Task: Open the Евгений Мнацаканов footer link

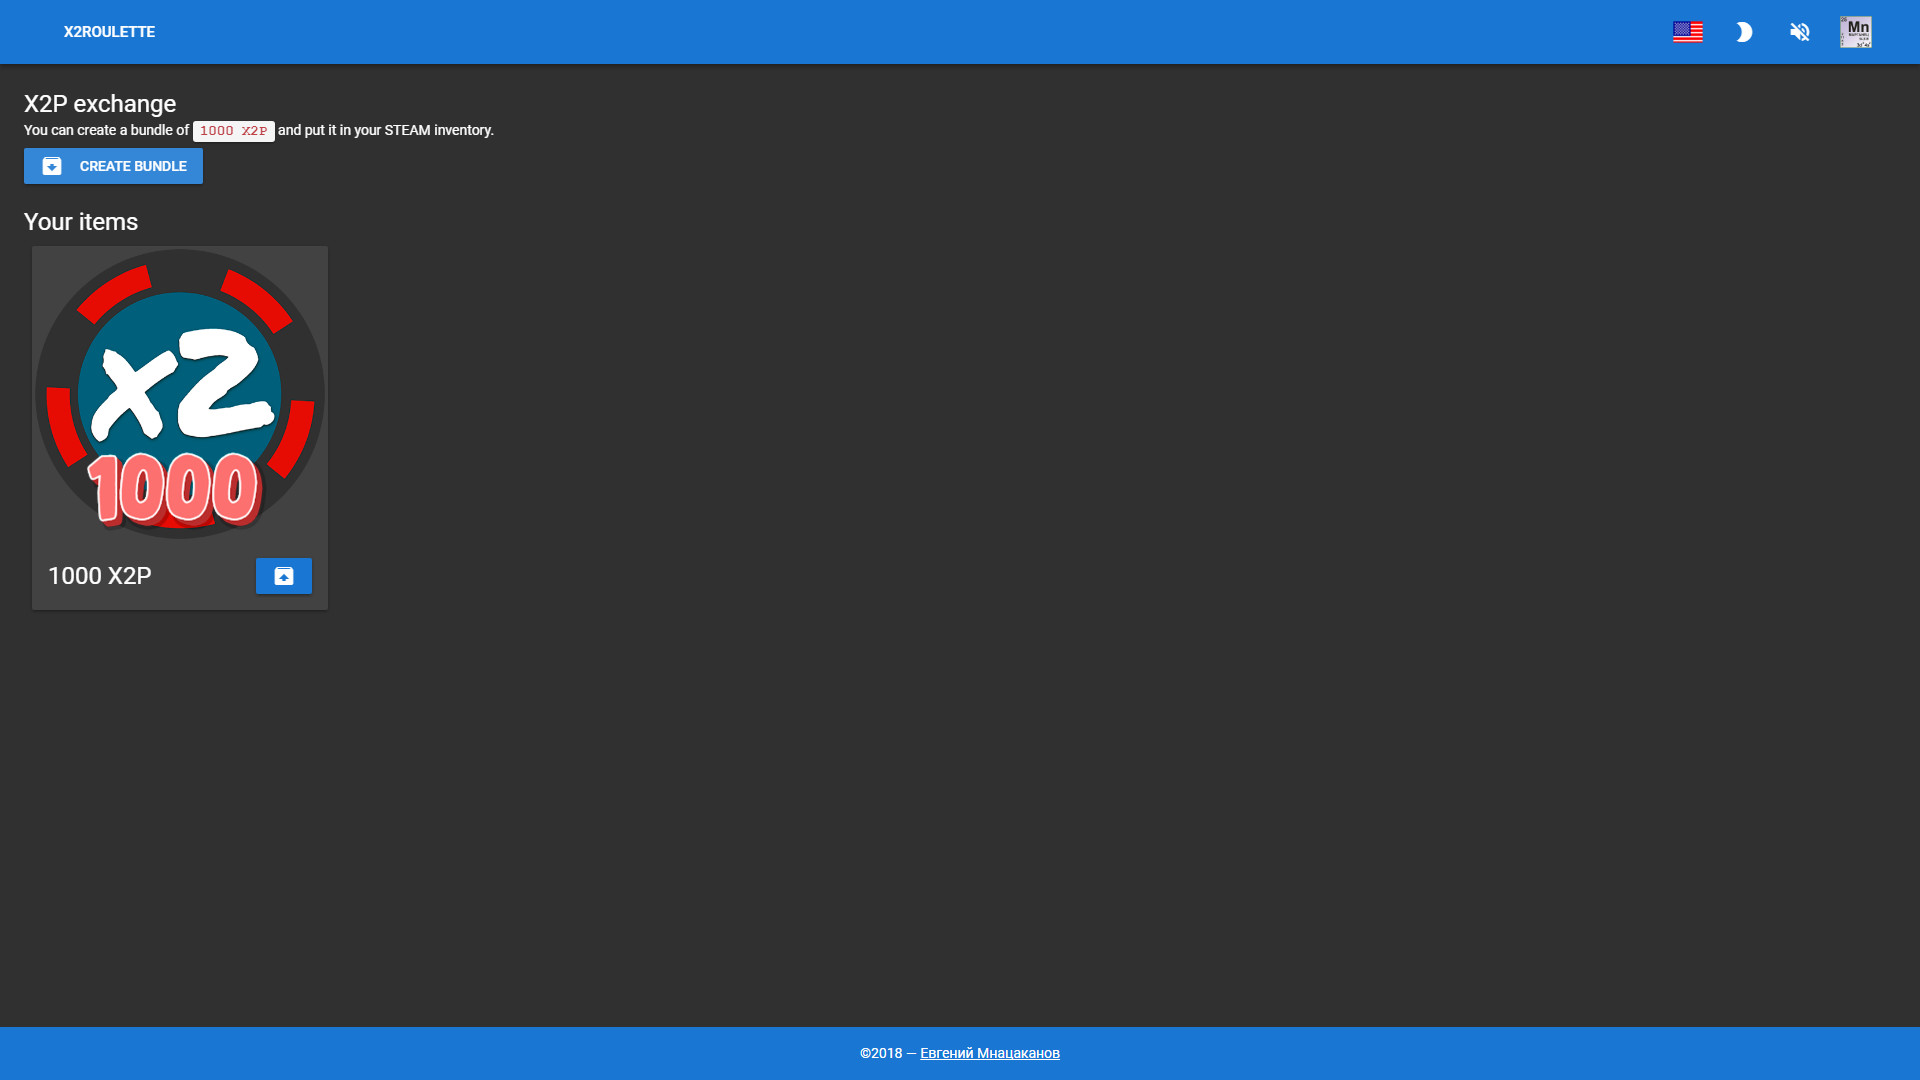Action: (988, 1052)
